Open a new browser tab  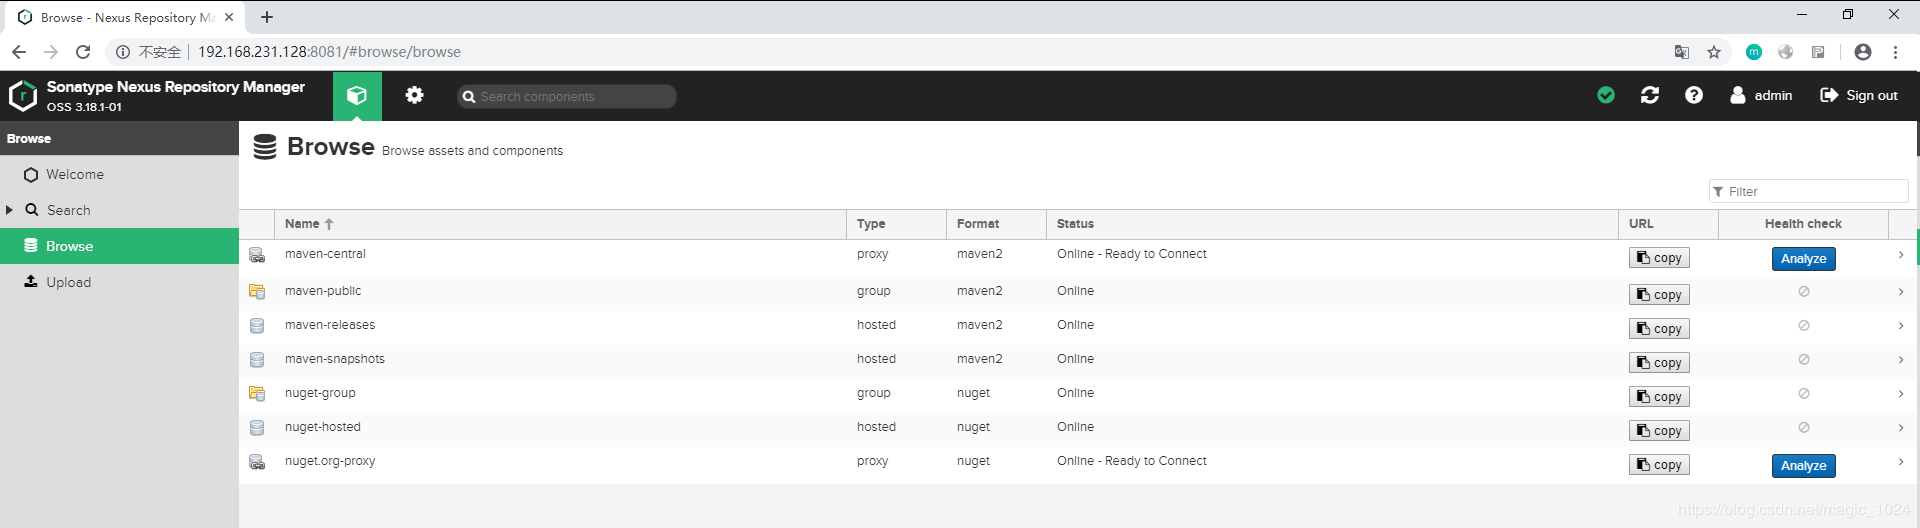coord(267,17)
